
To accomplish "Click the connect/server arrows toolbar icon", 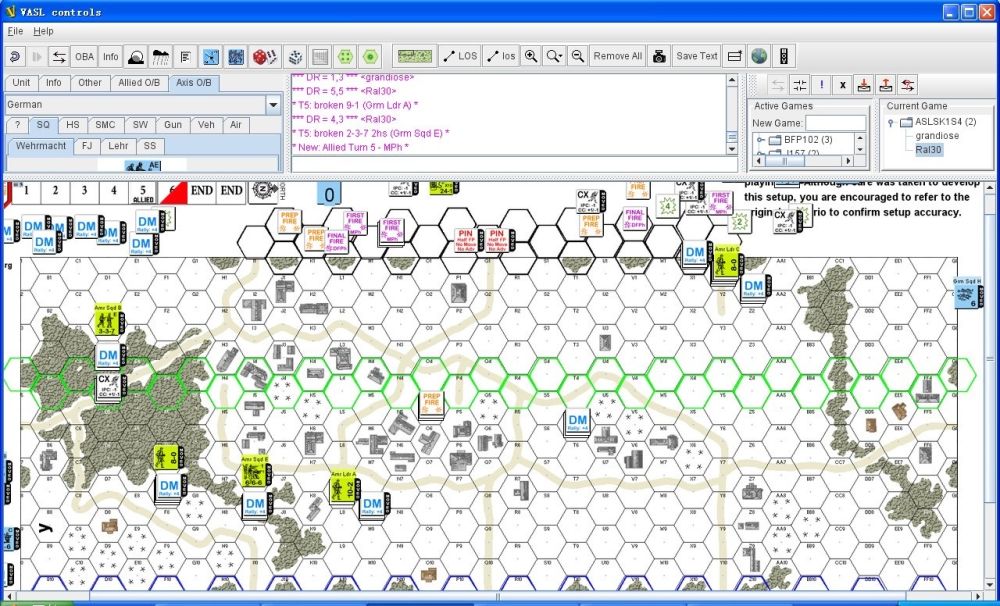I will pos(59,56).
